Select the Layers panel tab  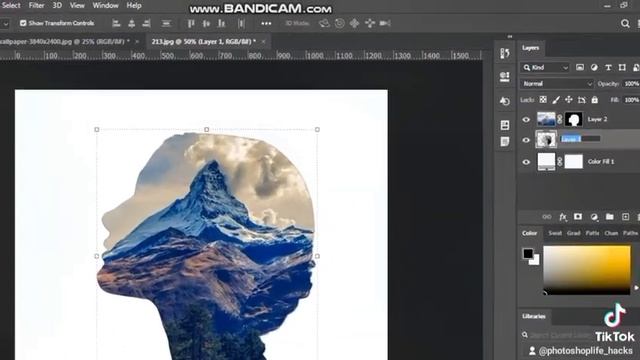tap(530, 48)
